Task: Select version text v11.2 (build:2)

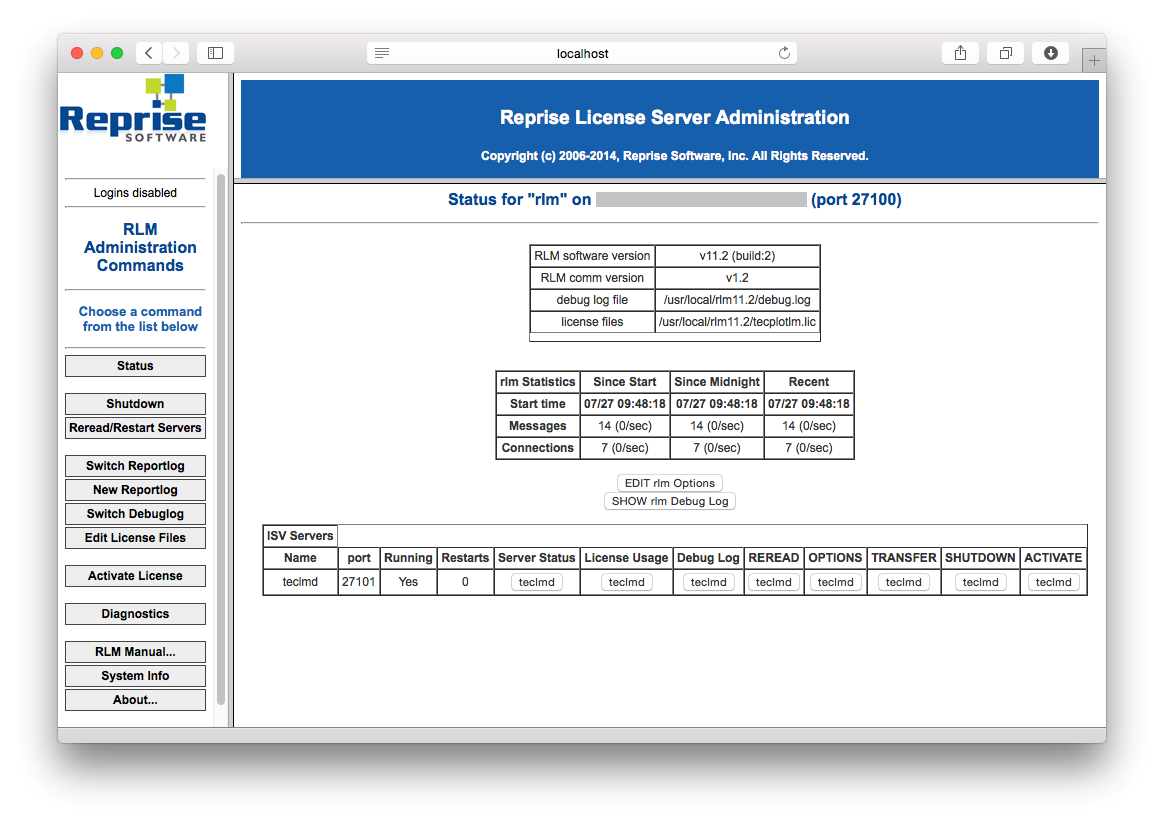Action: coord(737,256)
